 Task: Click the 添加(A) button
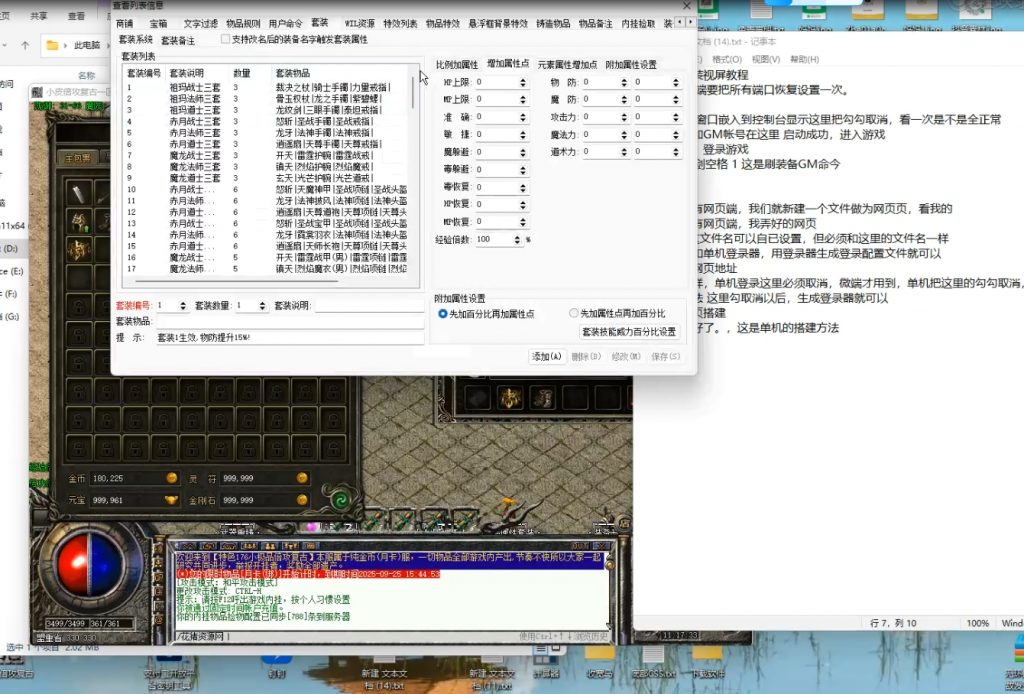tap(547, 356)
